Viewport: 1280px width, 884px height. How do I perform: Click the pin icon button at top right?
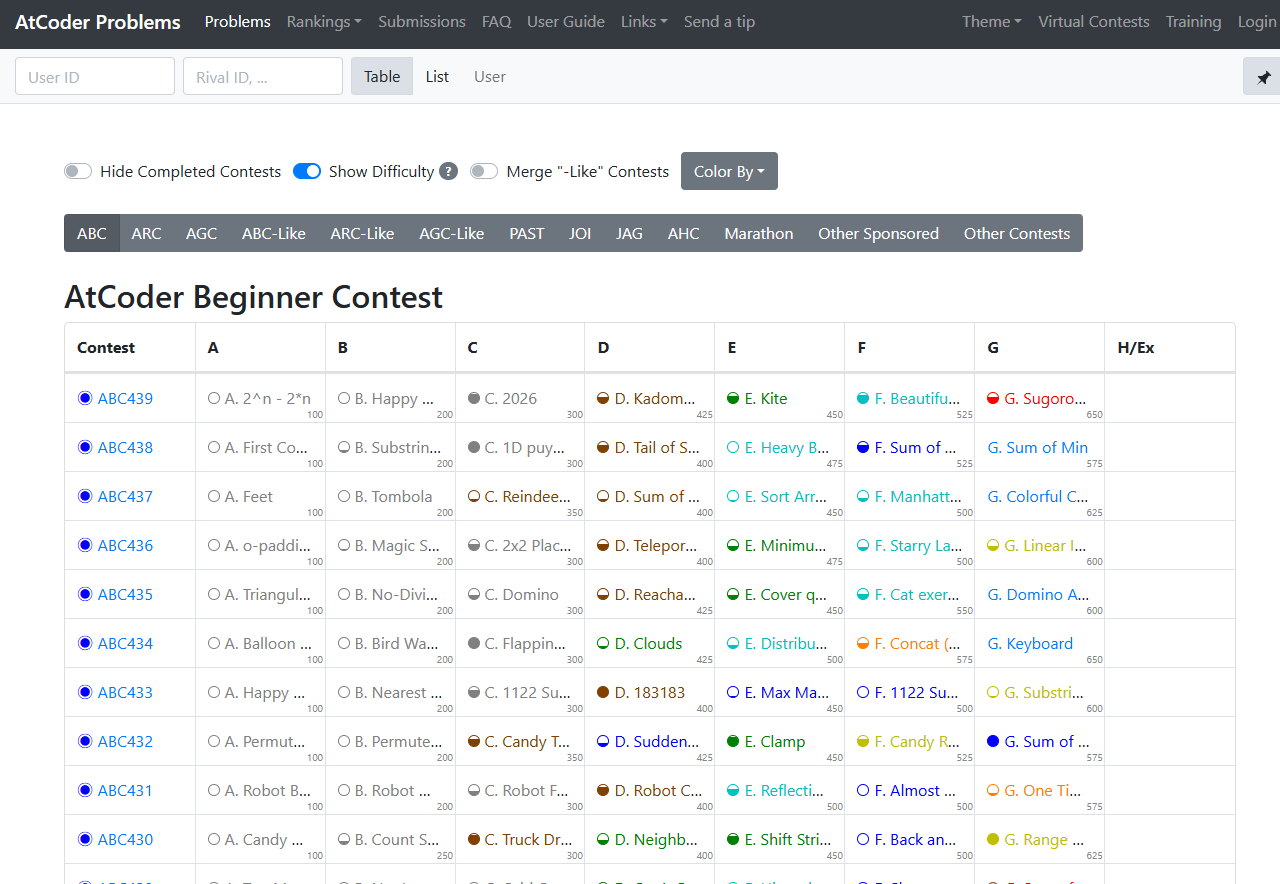coord(1263,77)
